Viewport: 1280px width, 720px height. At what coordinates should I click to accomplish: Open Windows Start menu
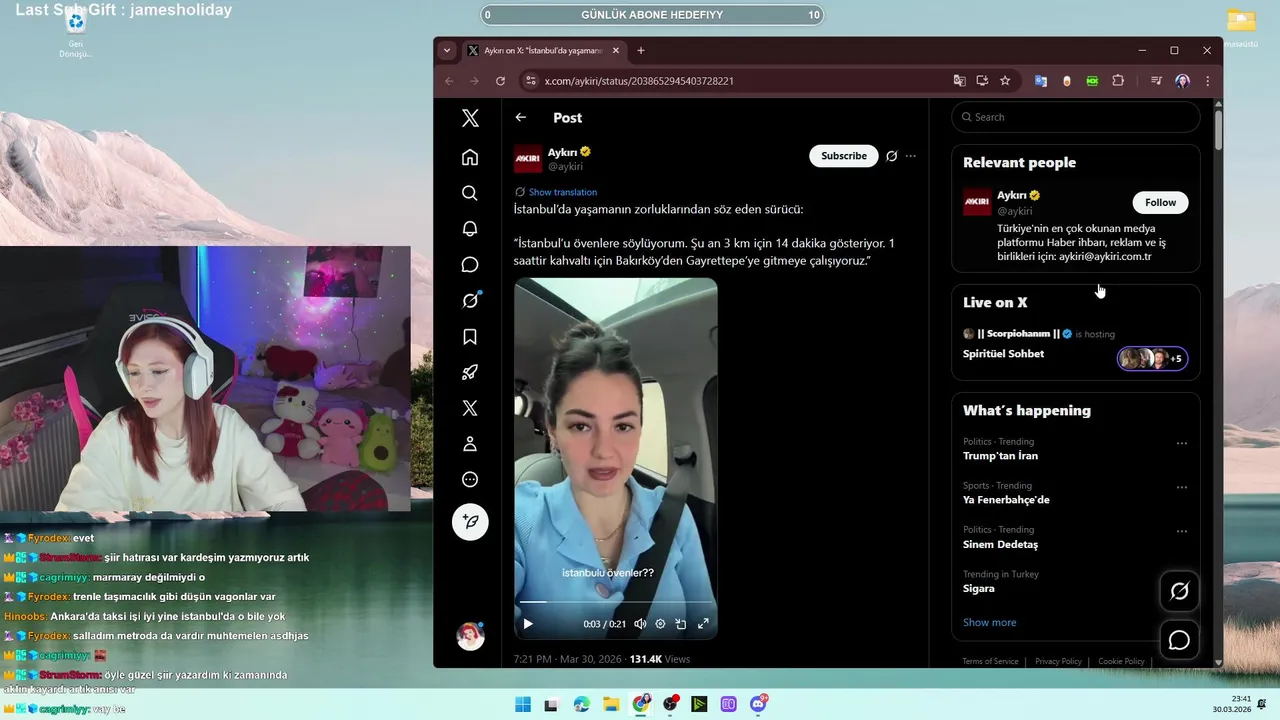[x=523, y=704]
